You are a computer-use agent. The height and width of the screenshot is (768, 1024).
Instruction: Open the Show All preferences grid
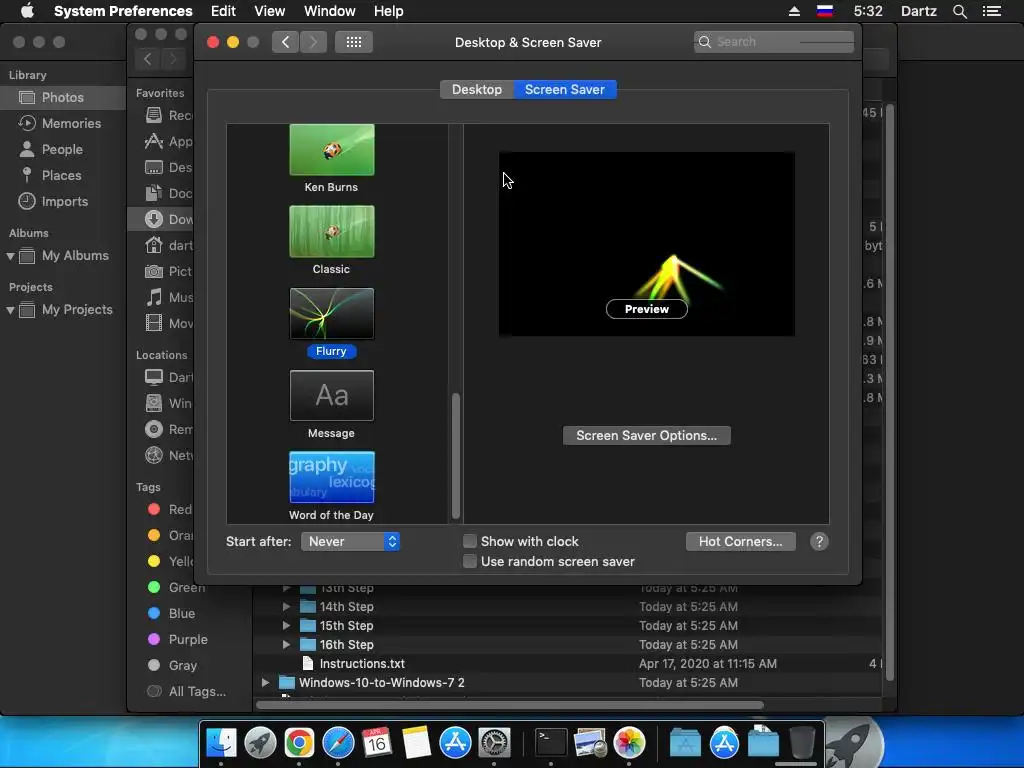coord(353,42)
